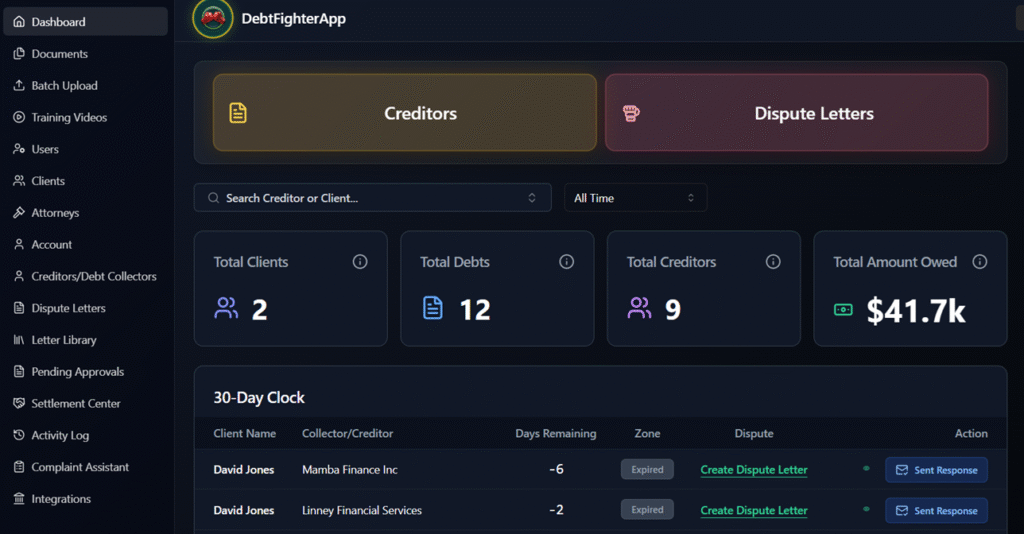Open the Dispute Letters panel button
This screenshot has height=534, width=1024.
click(796, 113)
